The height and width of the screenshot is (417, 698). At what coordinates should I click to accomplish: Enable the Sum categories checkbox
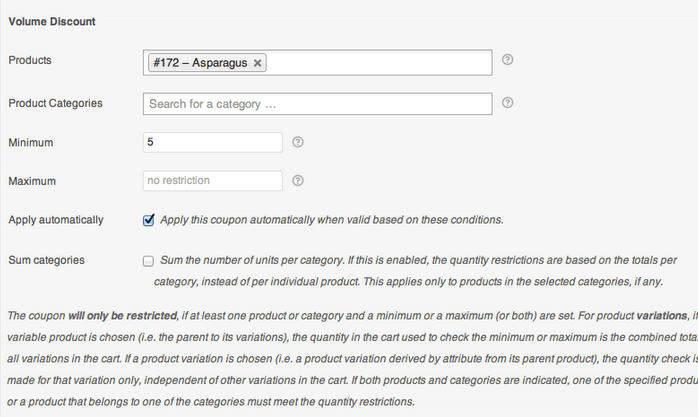point(148,261)
